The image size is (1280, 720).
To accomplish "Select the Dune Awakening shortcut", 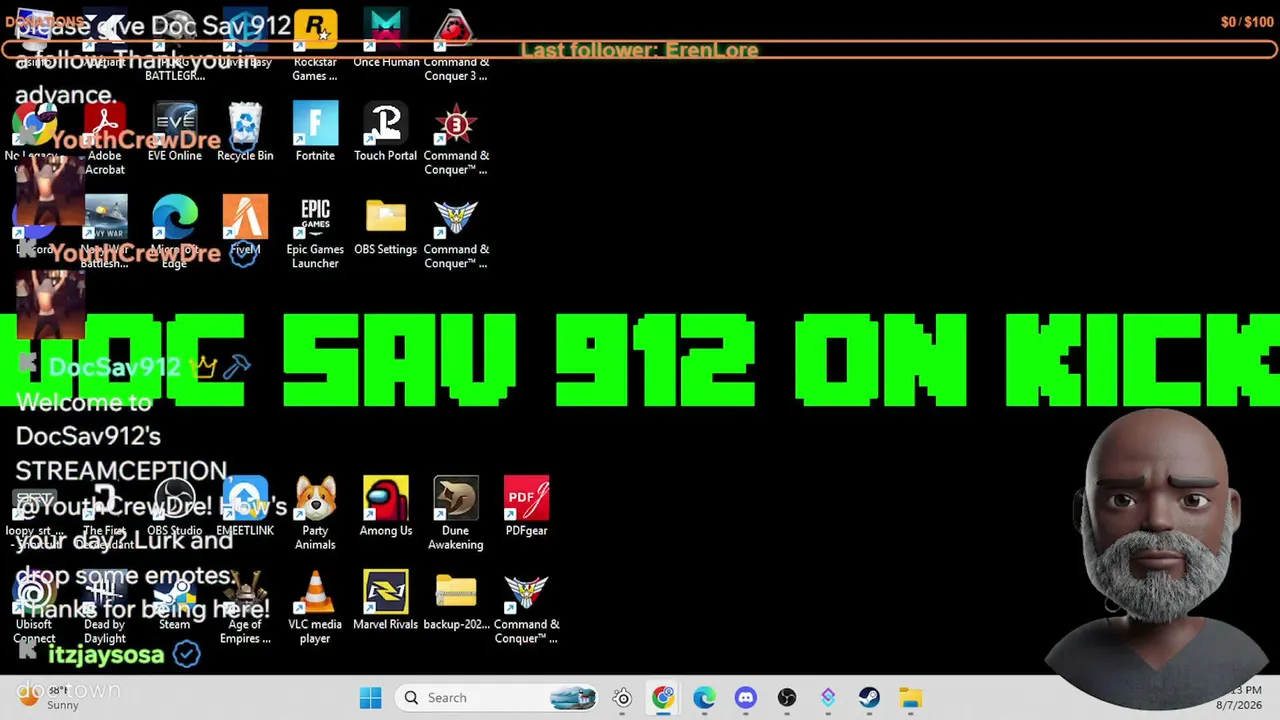I will pyautogui.click(x=456, y=514).
